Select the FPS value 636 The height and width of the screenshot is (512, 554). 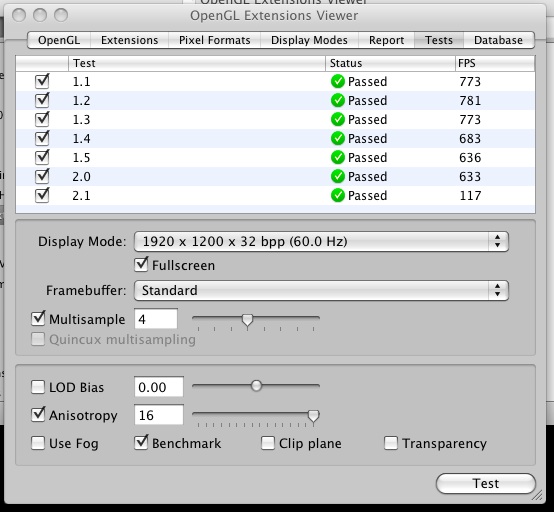[470, 158]
